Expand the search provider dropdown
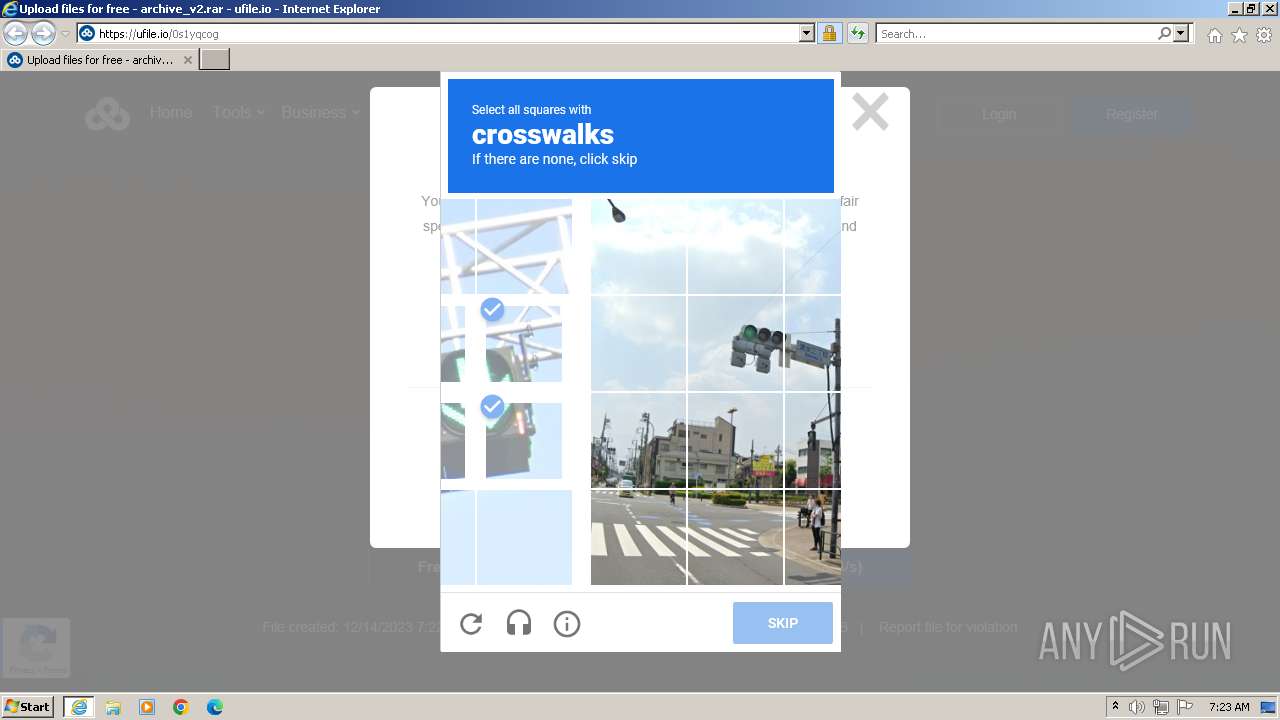This screenshot has width=1280, height=720. 1181,34
